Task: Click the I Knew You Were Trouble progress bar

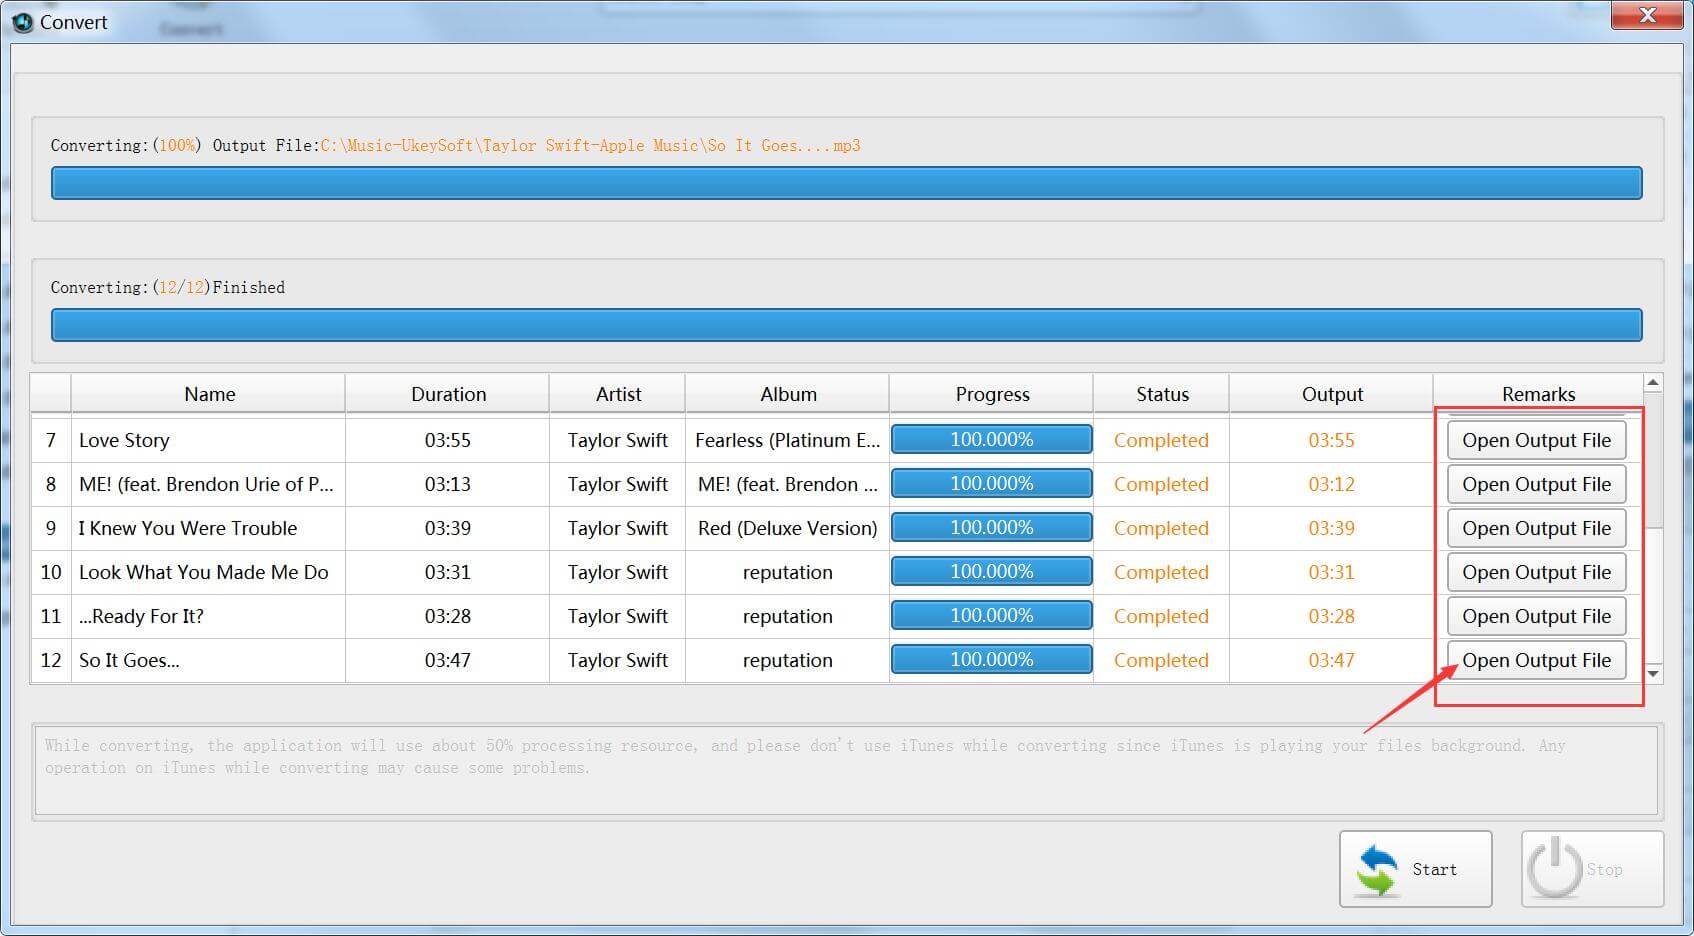Action: click(992, 528)
